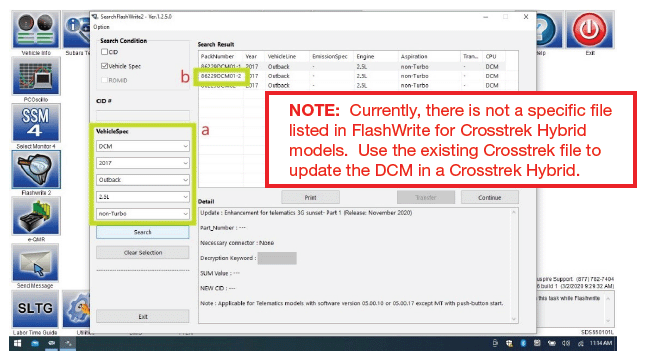Click the Print button

pos(310,198)
